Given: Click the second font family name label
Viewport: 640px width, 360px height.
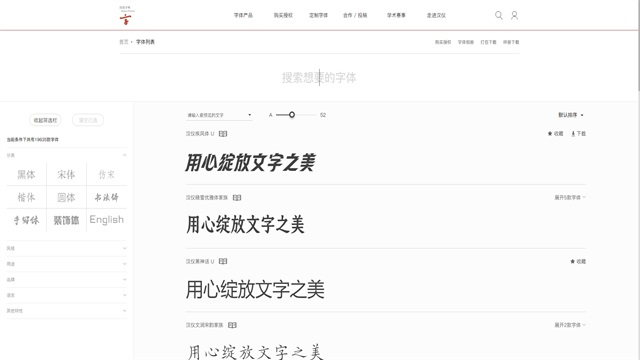Looking at the screenshot, I should pyautogui.click(x=207, y=198).
